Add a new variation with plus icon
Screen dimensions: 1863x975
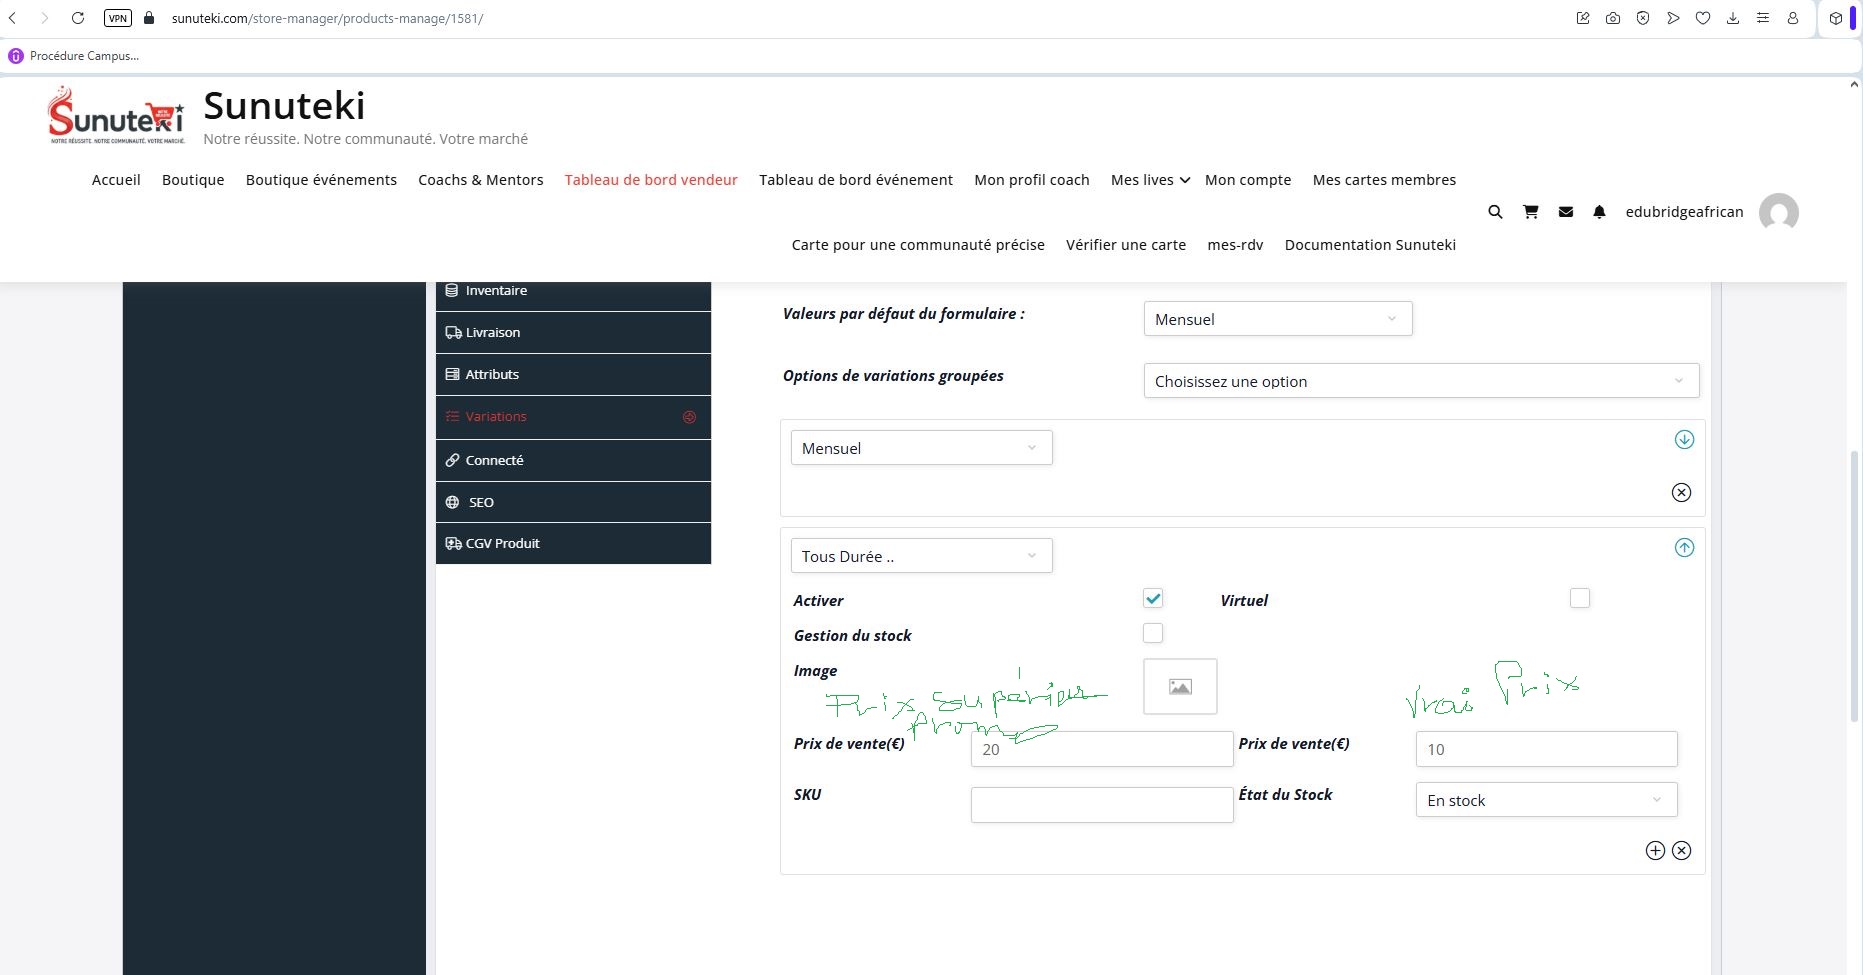point(1655,851)
